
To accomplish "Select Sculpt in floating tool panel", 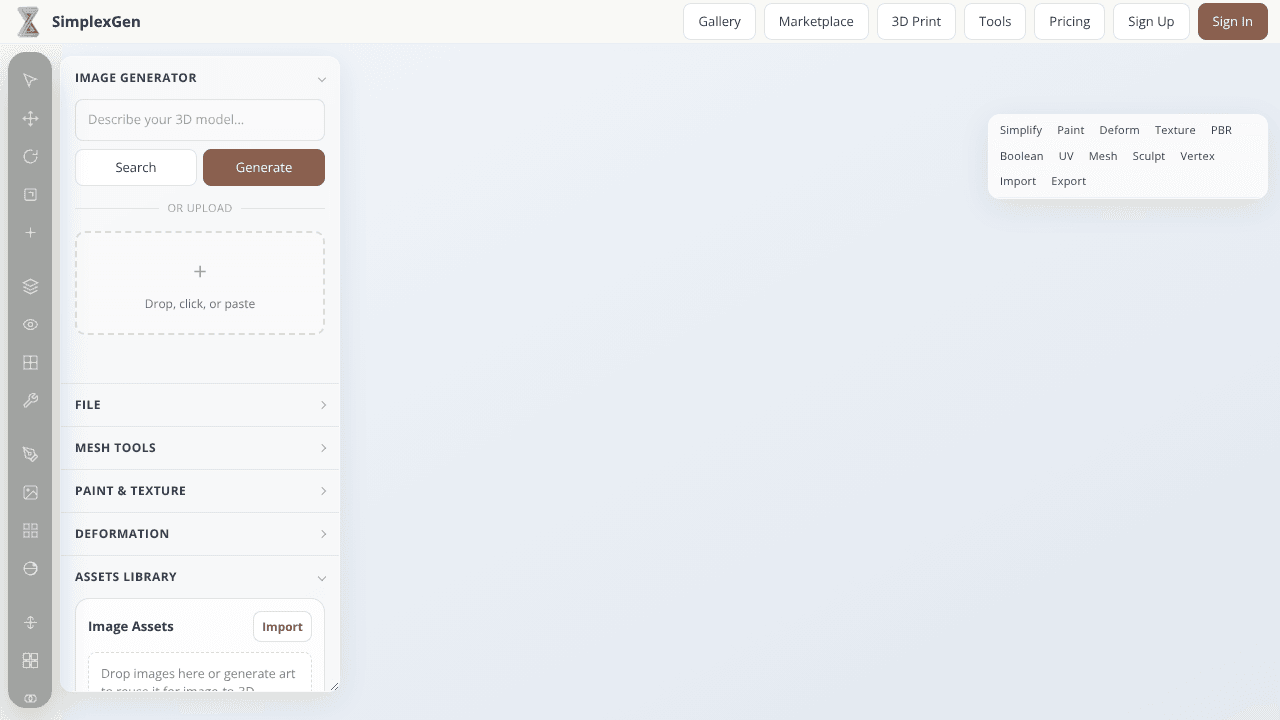I will coord(1149,156).
